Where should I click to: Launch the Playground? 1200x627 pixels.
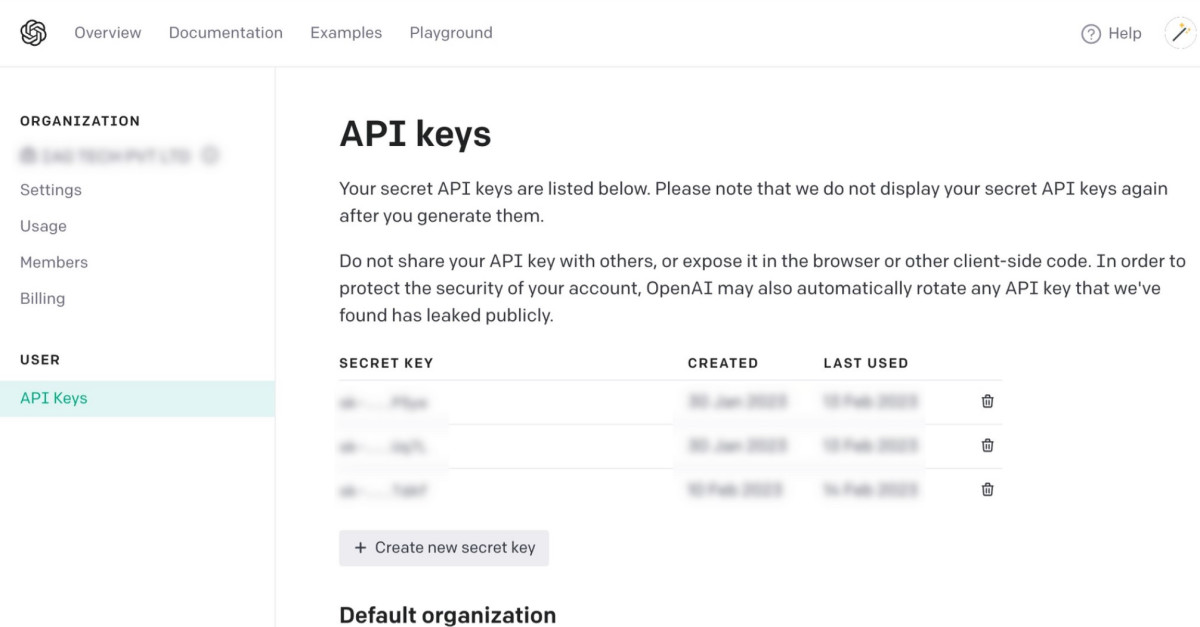(x=451, y=33)
